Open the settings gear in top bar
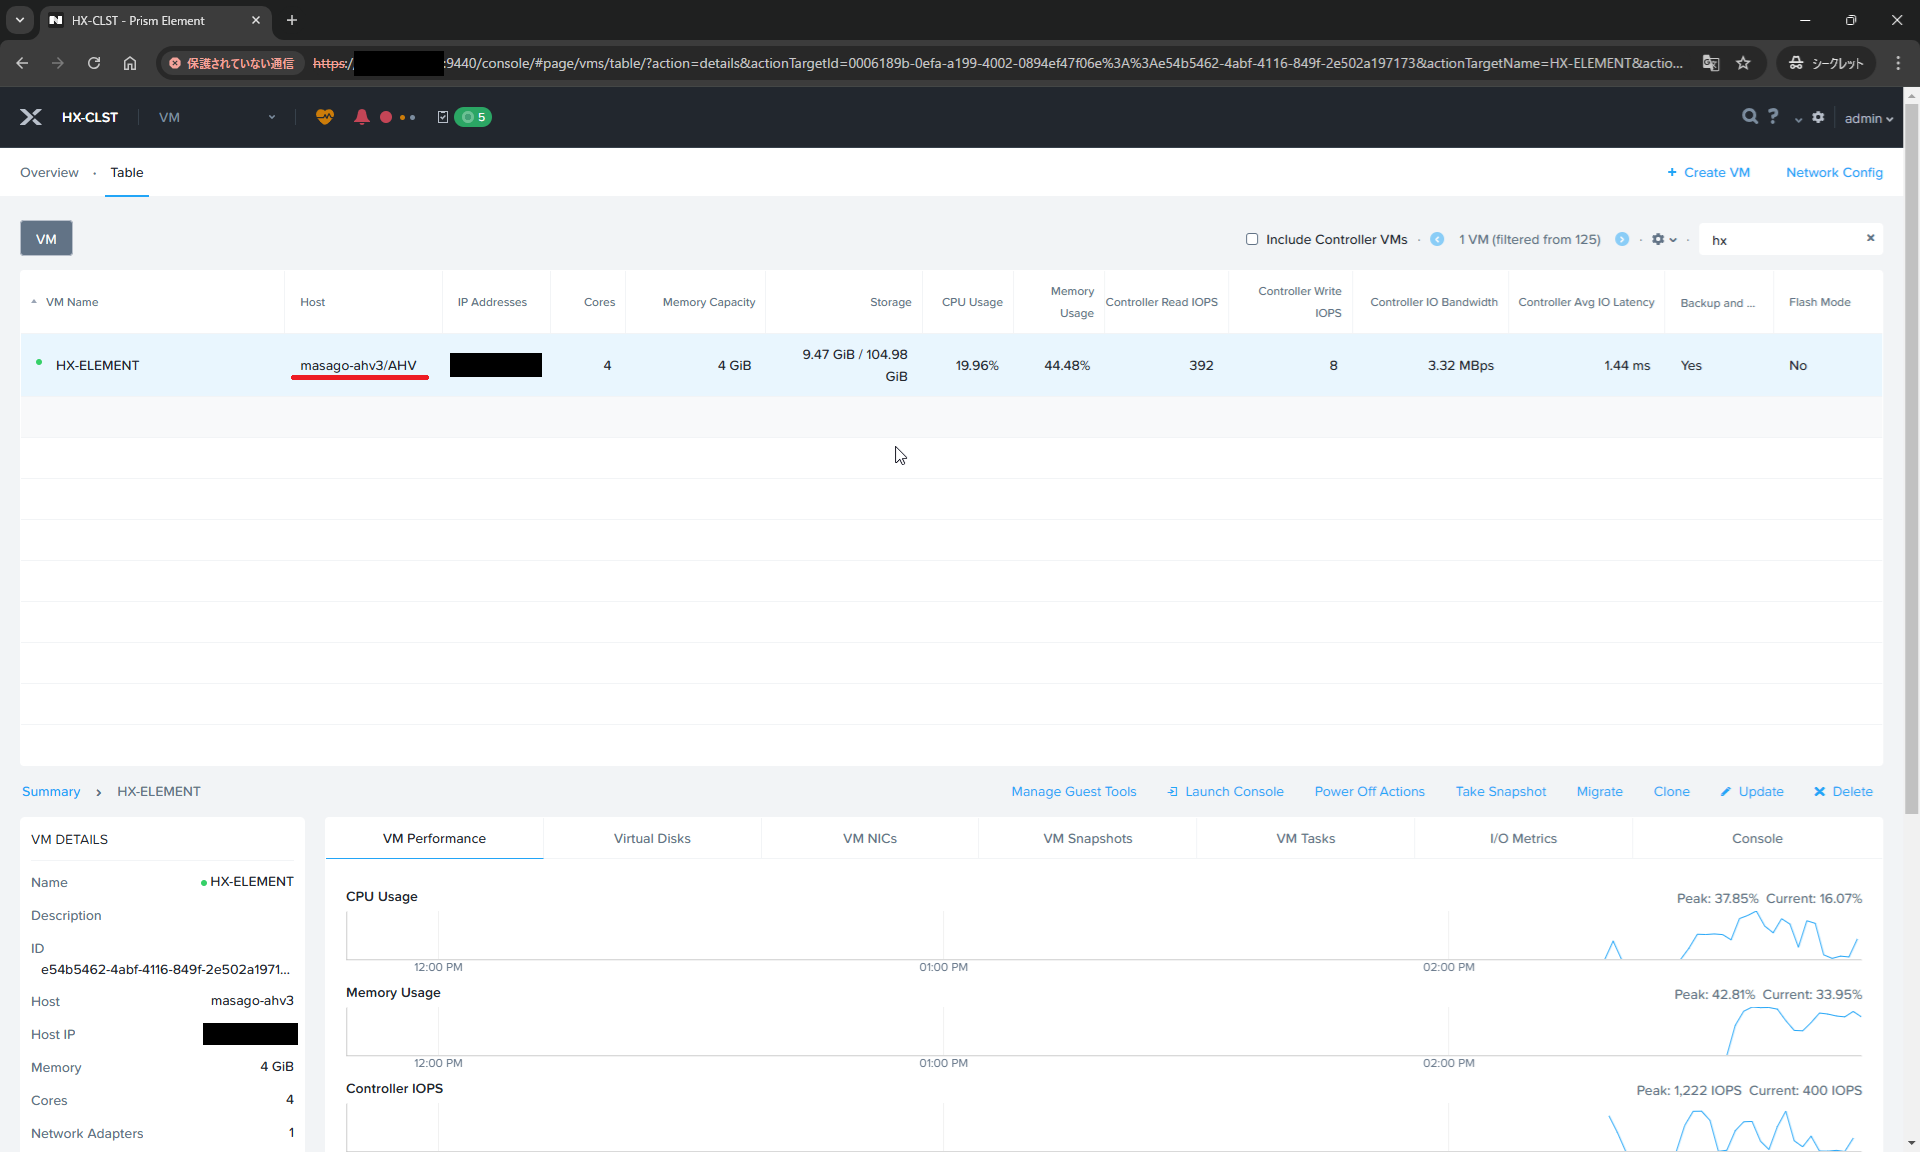This screenshot has width=1920, height=1152. click(1818, 117)
